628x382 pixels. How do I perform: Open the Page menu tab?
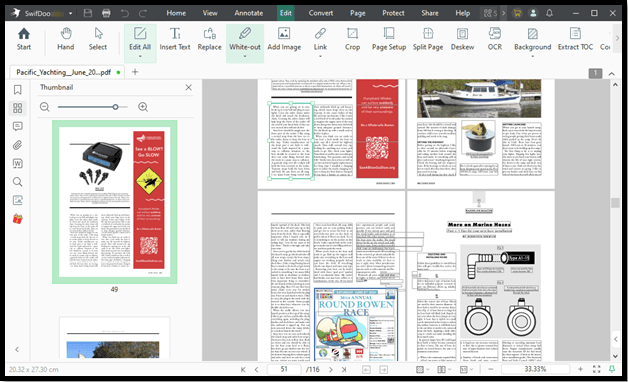click(x=358, y=13)
